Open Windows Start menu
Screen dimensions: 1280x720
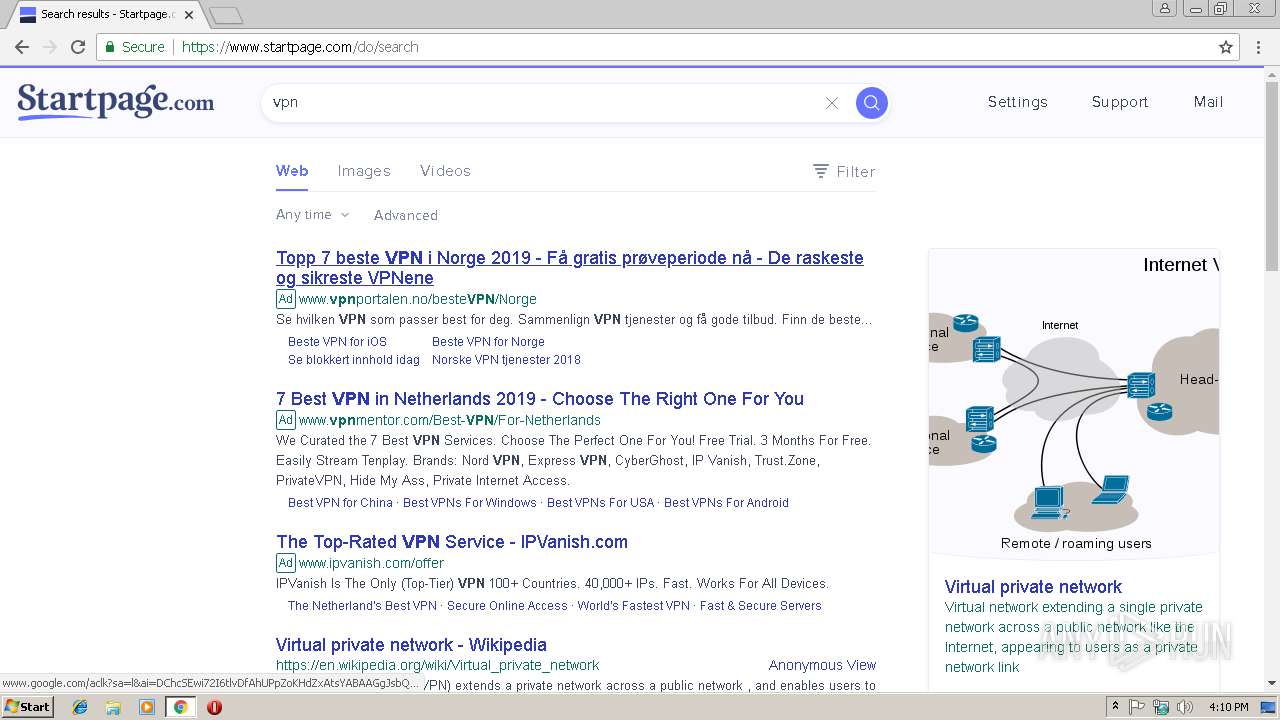point(27,707)
